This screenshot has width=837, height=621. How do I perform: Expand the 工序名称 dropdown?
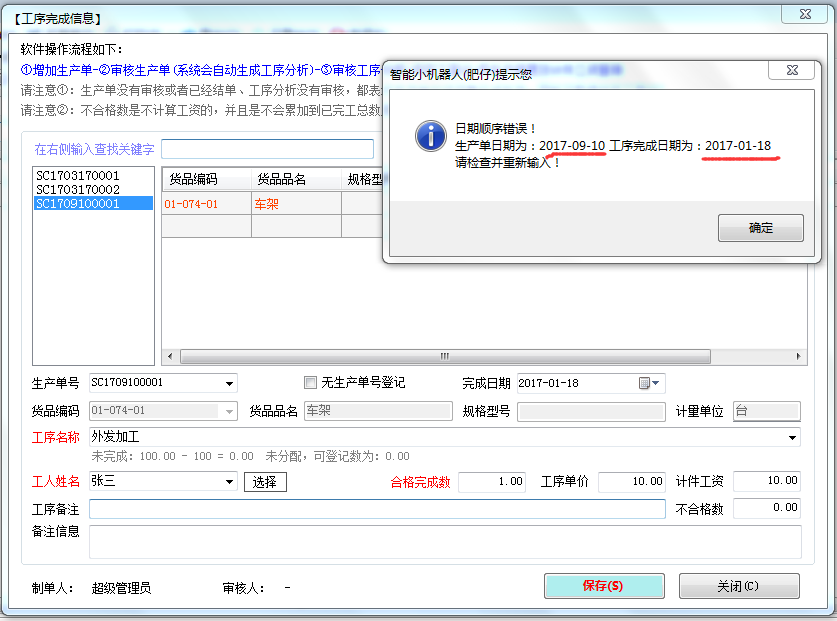coord(793,438)
